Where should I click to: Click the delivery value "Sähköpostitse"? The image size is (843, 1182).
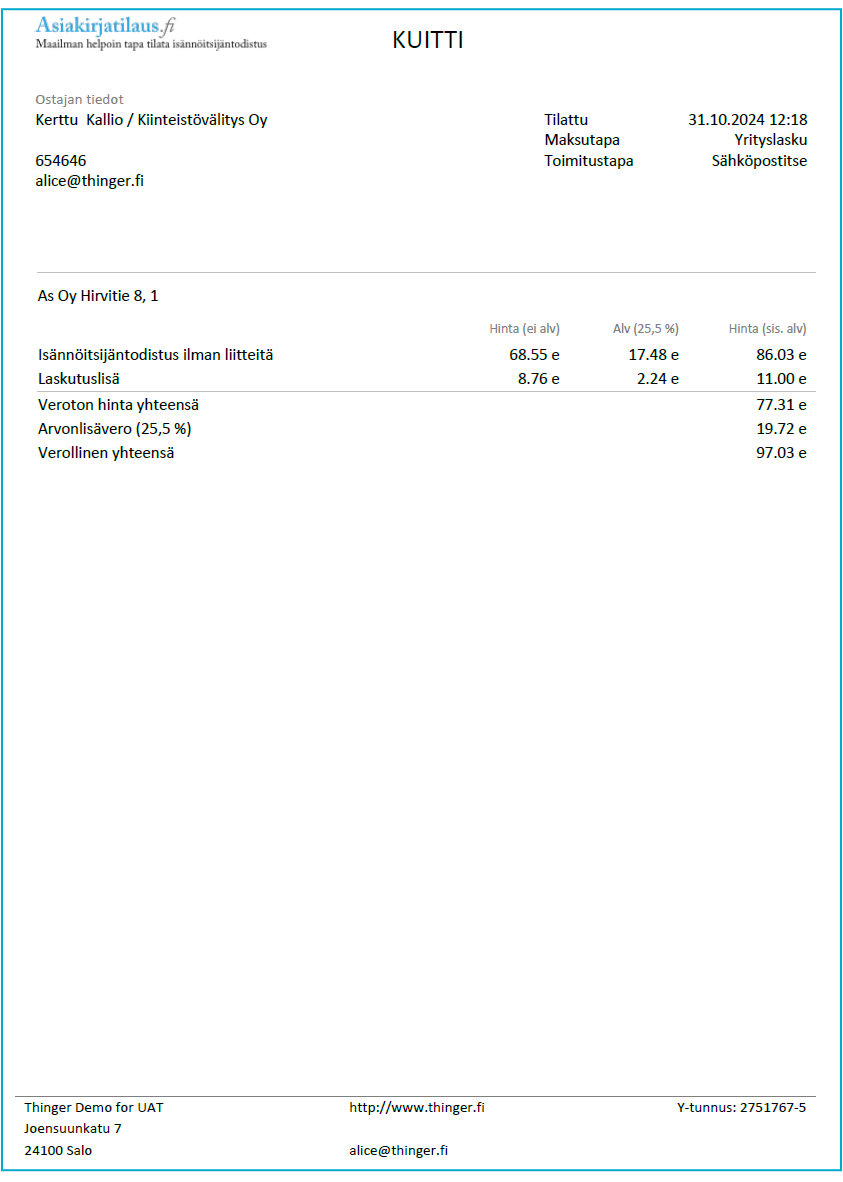click(759, 161)
